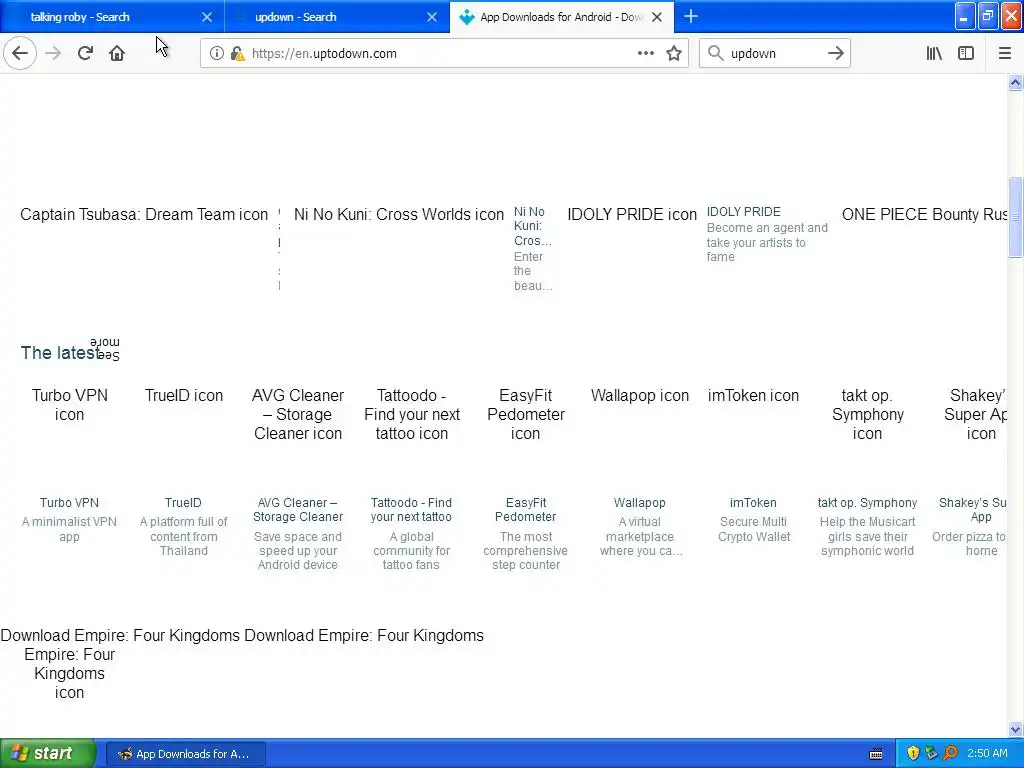Switch to the 'talking roby - Search' tab
The image size is (1024, 768).
pyautogui.click(x=112, y=17)
